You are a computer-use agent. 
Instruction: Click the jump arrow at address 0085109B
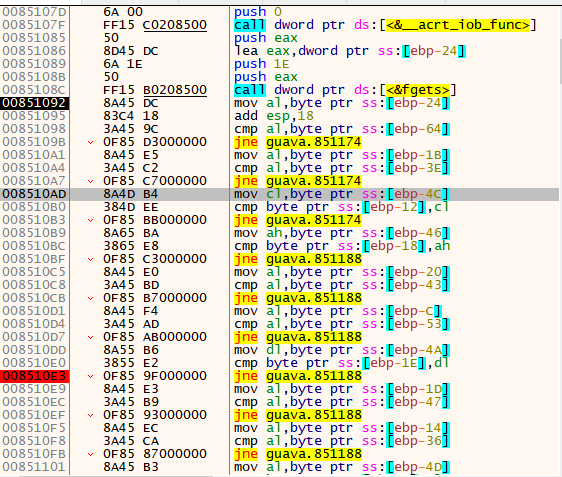[x=91, y=142]
